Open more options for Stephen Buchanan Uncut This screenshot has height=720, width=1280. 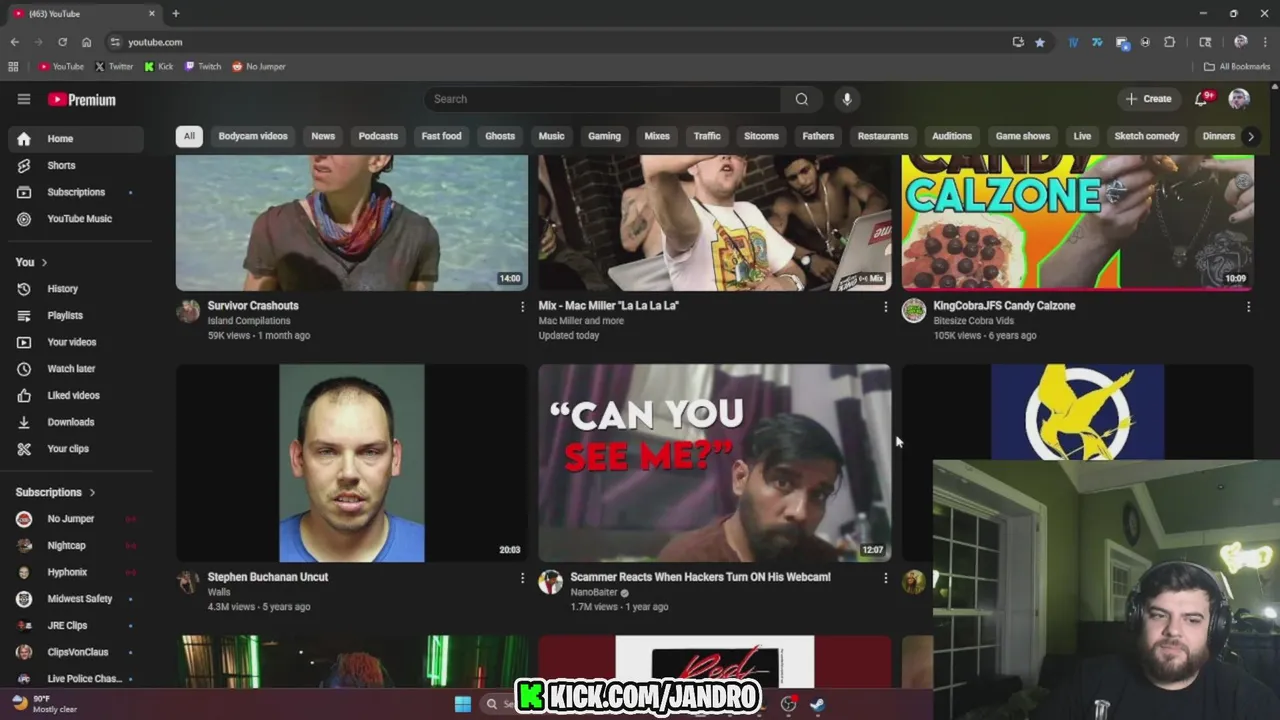coord(522,578)
